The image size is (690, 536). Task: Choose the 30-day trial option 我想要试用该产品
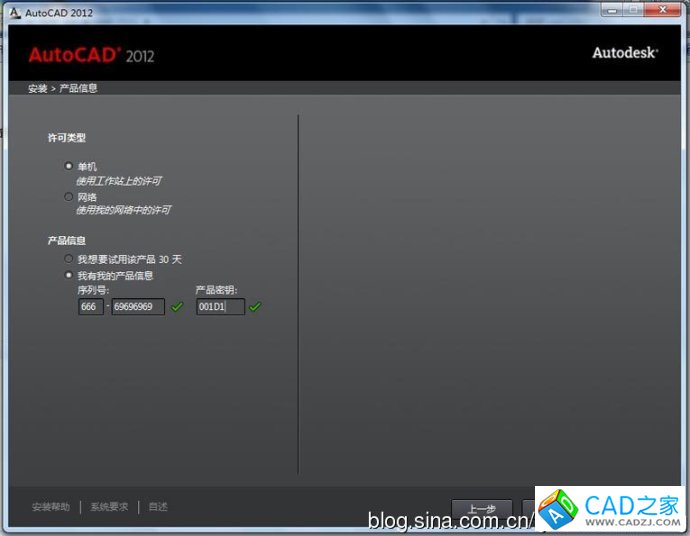click(x=69, y=259)
